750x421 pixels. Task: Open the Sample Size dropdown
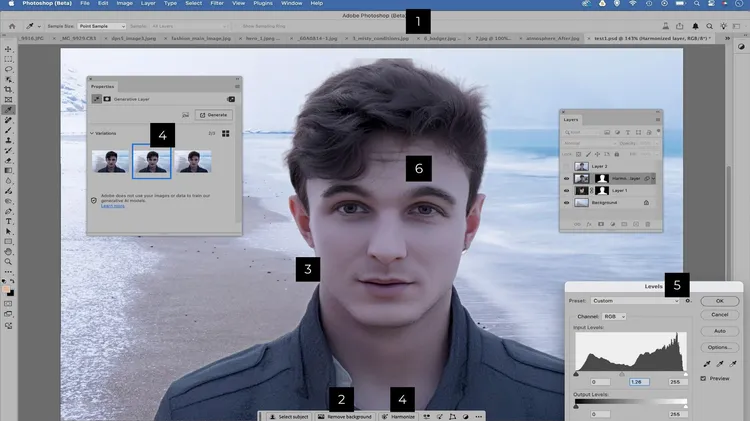click(102, 26)
